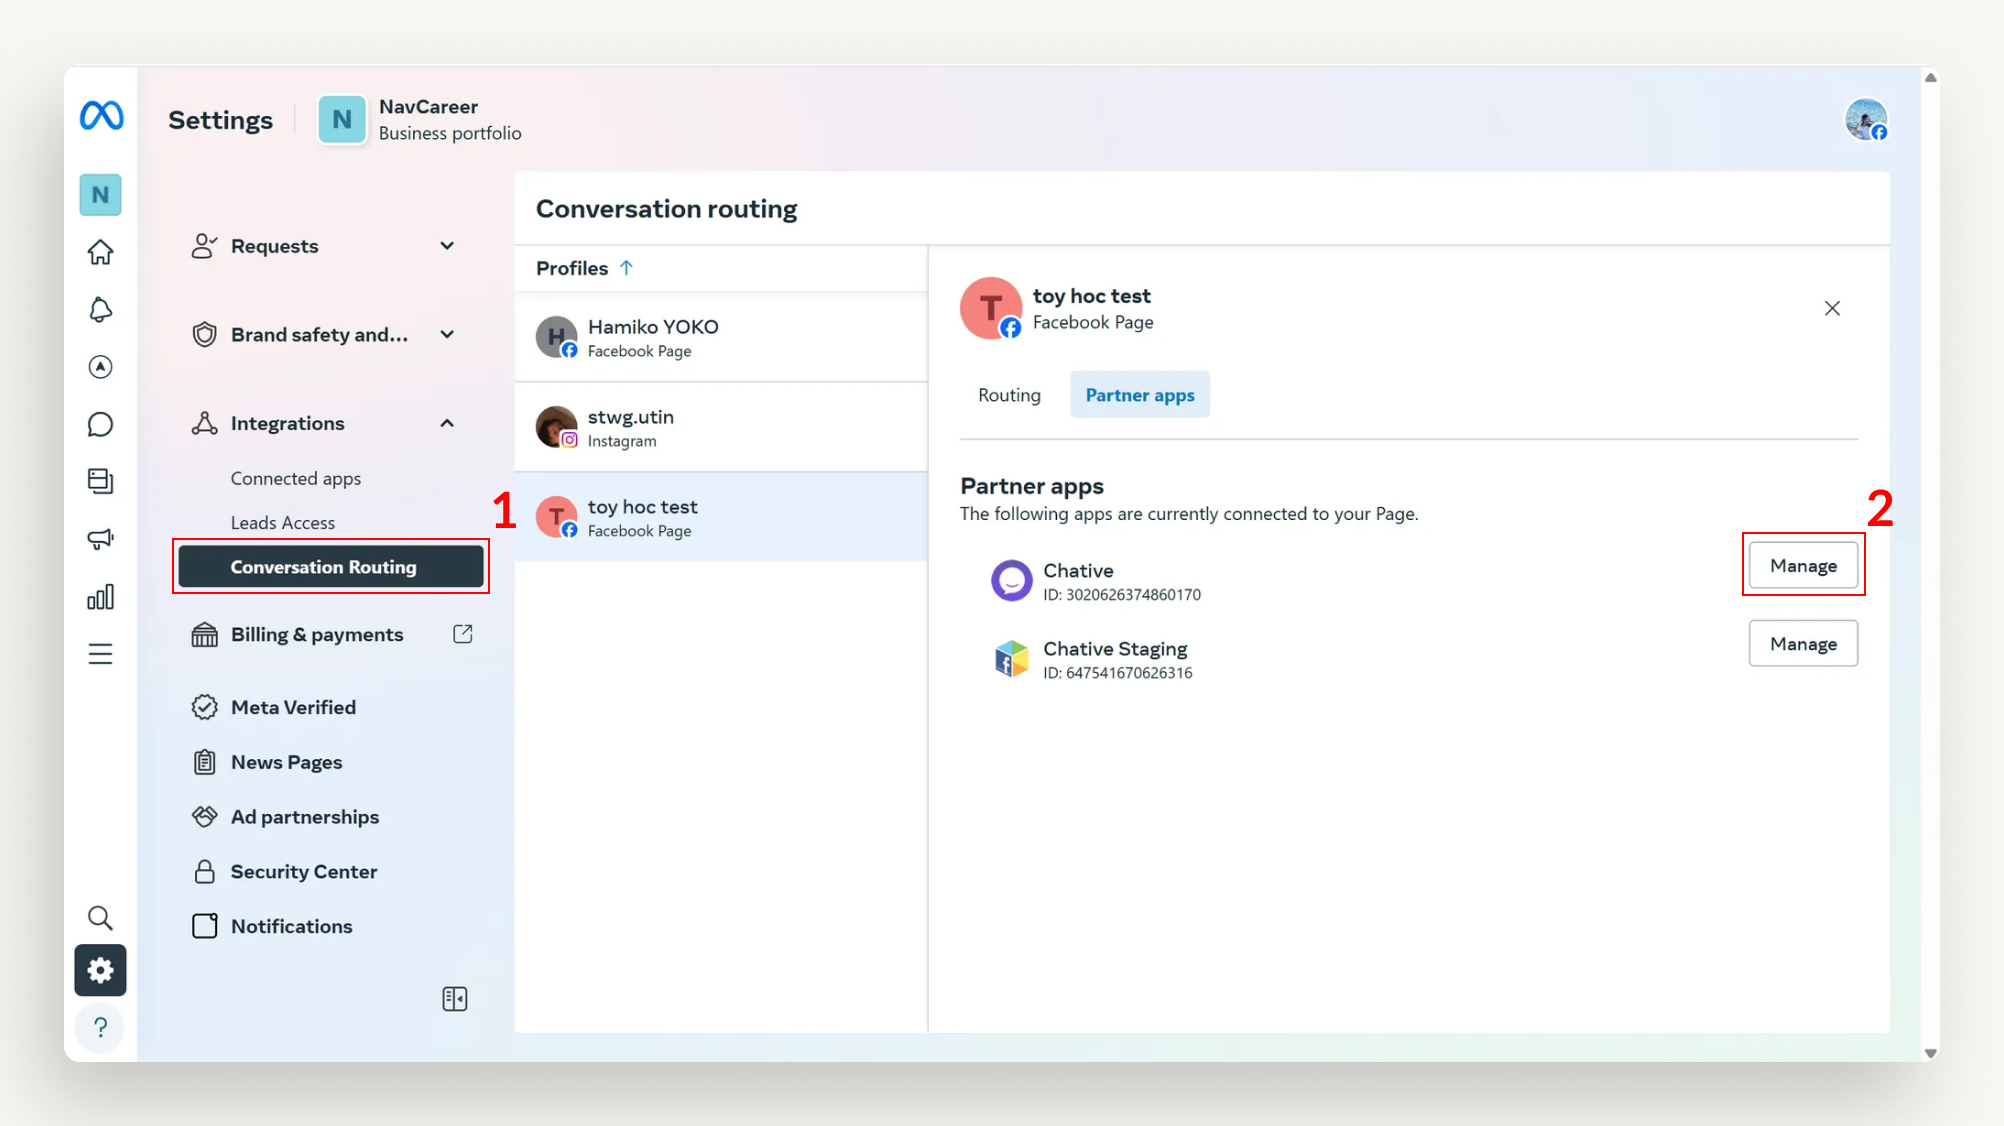Expand the Requests section

(x=447, y=246)
